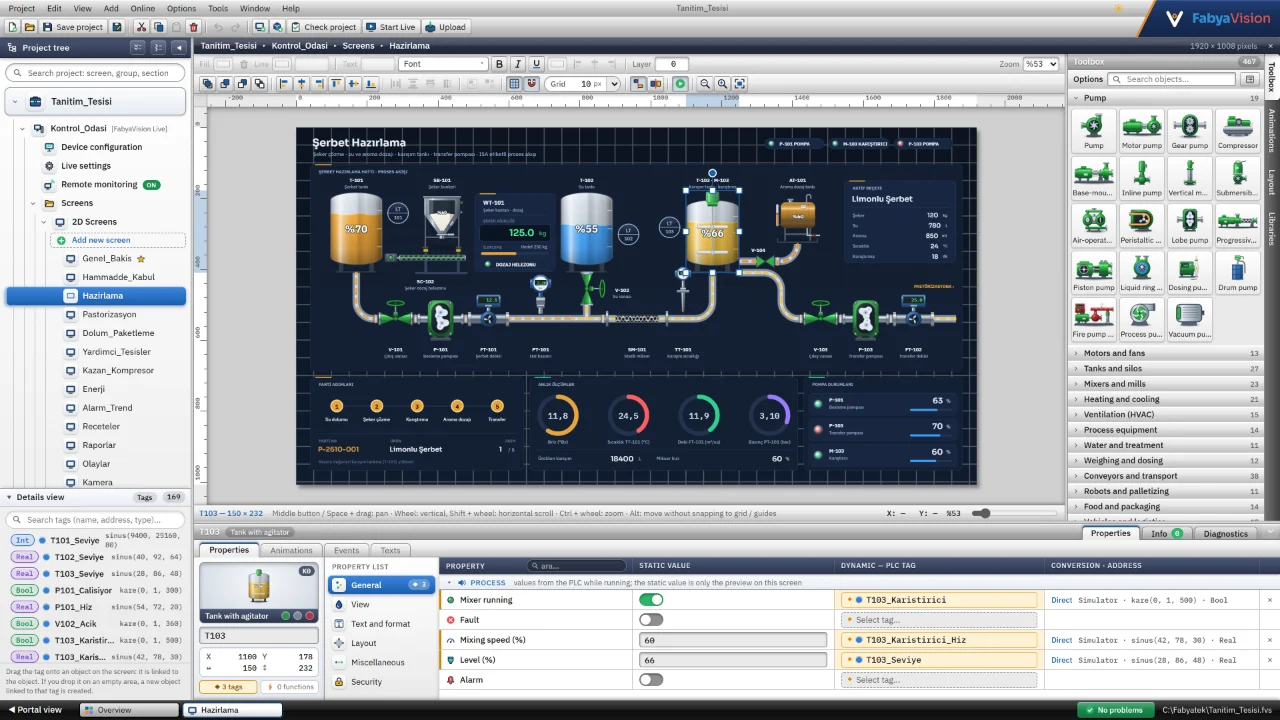
Task: Click the Inline pump toolbox object
Action: pos(1142,177)
